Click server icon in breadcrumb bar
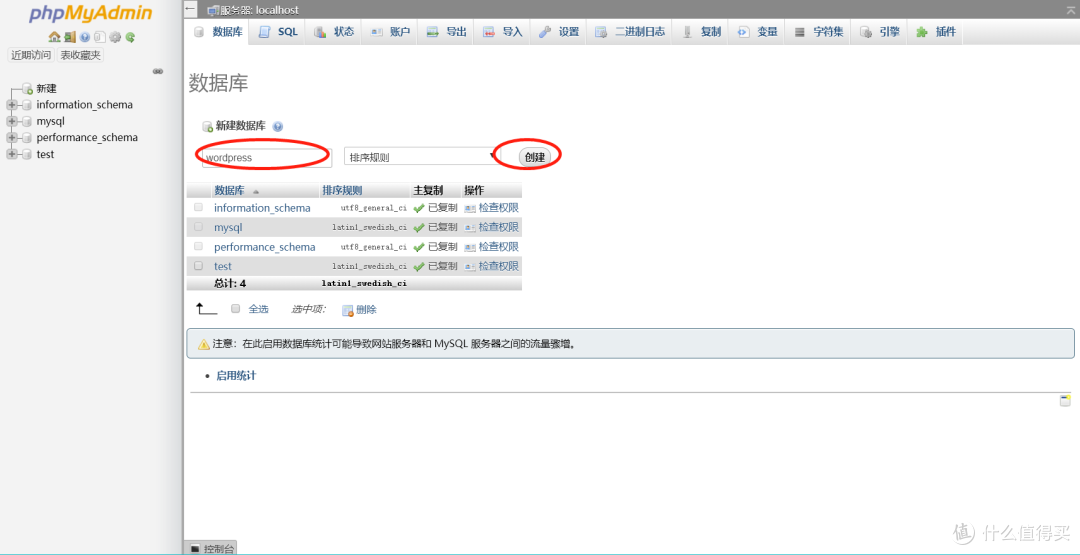This screenshot has width=1080, height=555. point(213,10)
